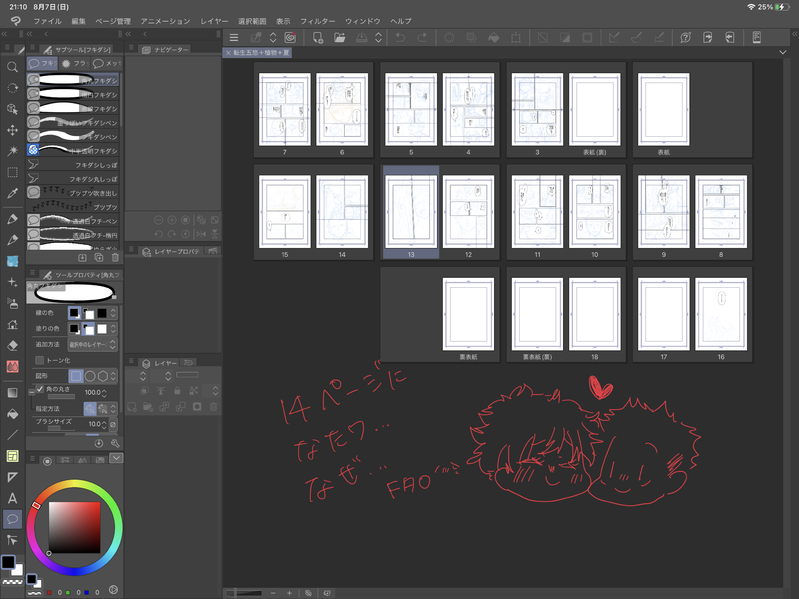This screenshot has width=799, height=599.
Task: Toggle transparent color swatch under tool colors
Action: coord(12,582)
